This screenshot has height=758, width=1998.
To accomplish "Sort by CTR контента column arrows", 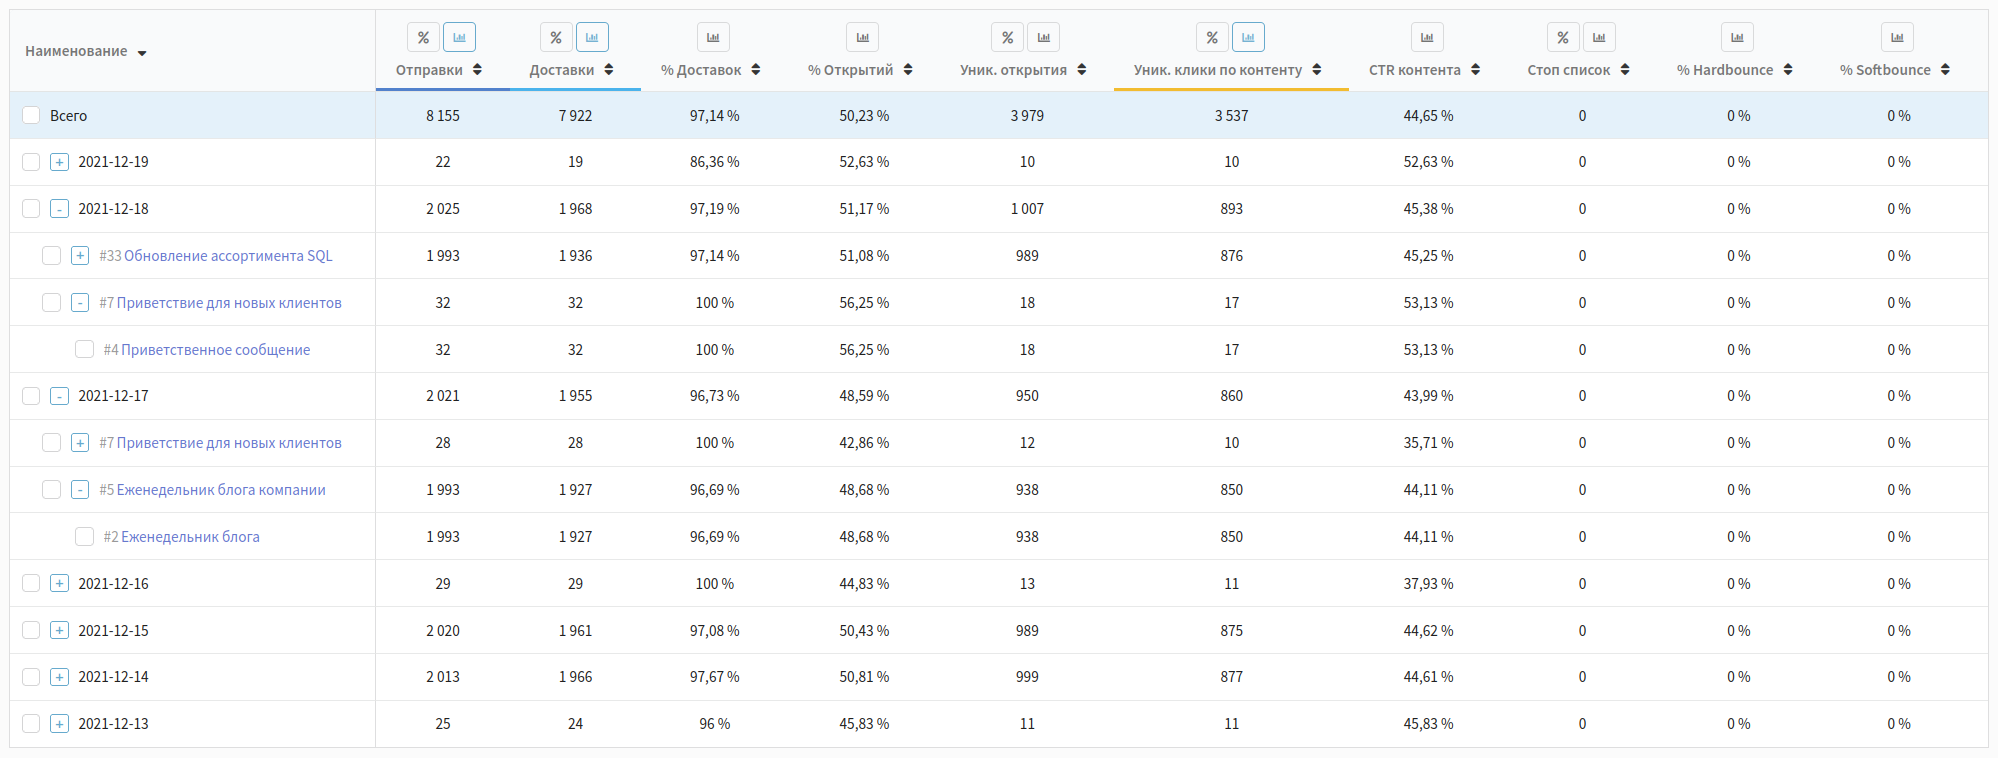I will click(1475, 70).
